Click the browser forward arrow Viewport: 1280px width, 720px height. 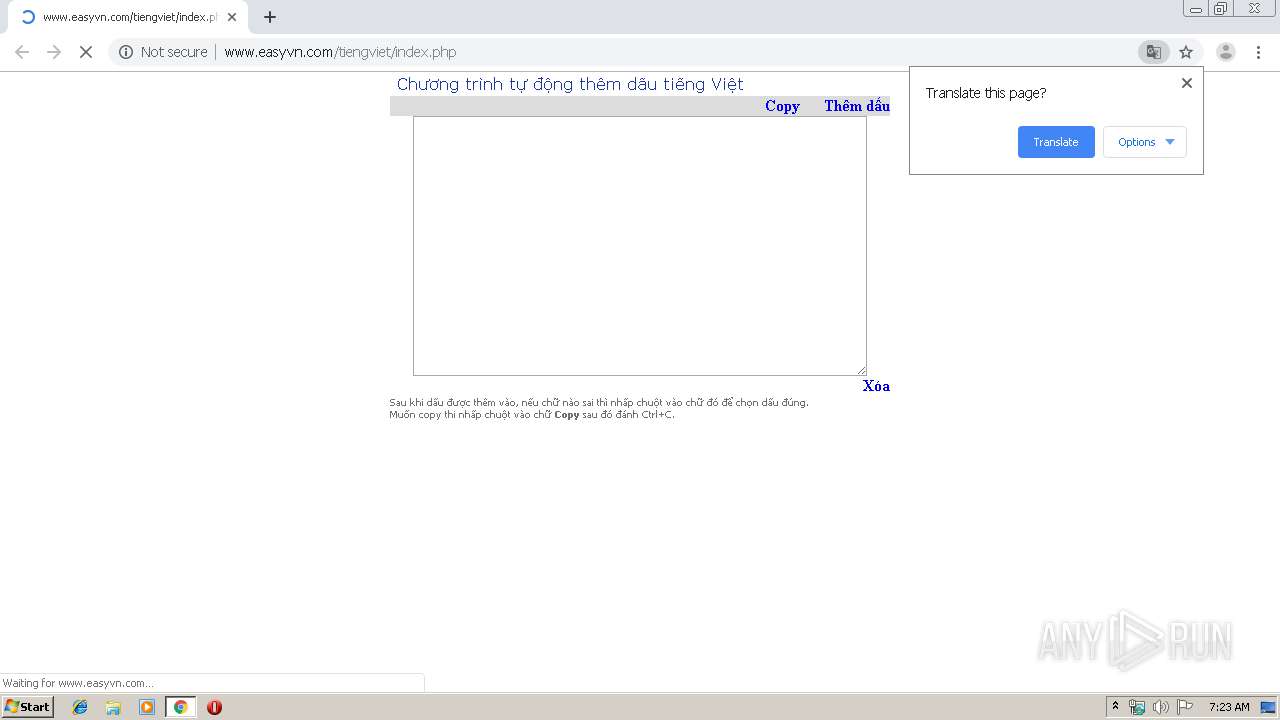[x=54, y=52]
